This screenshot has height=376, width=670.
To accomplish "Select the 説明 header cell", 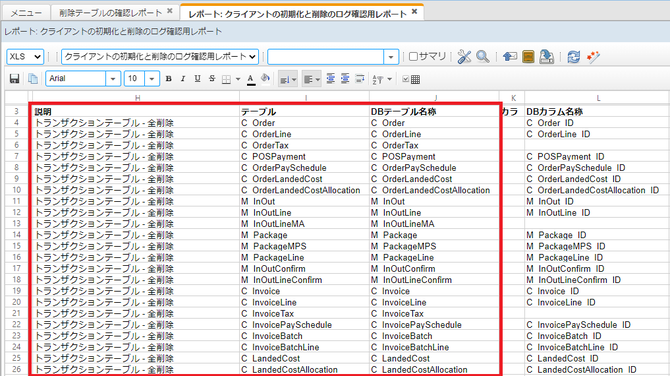I will click(136, 112).
